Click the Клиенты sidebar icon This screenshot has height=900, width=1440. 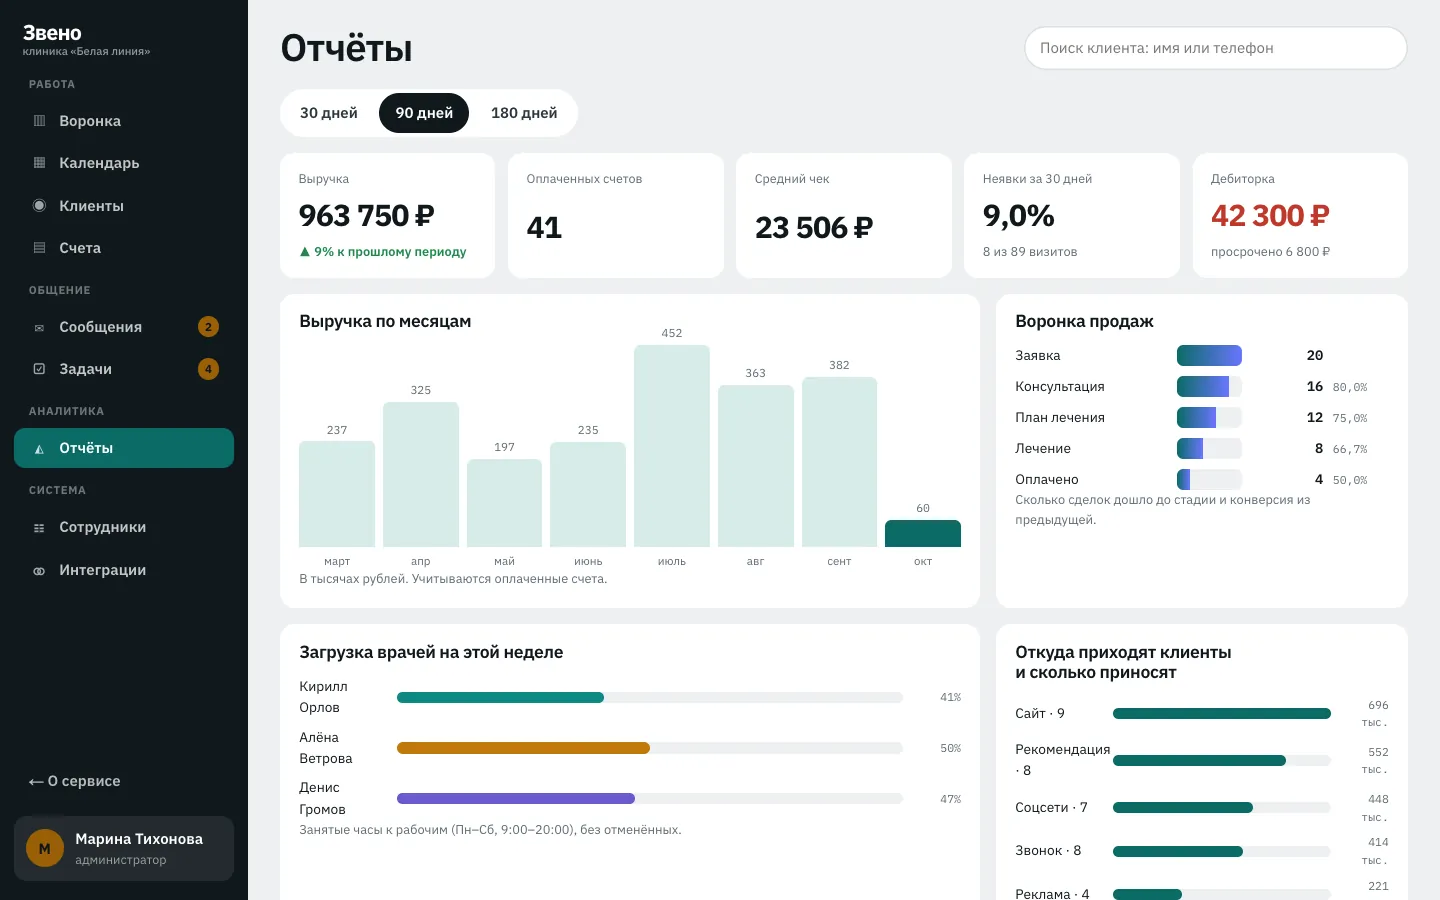point(40,206)
